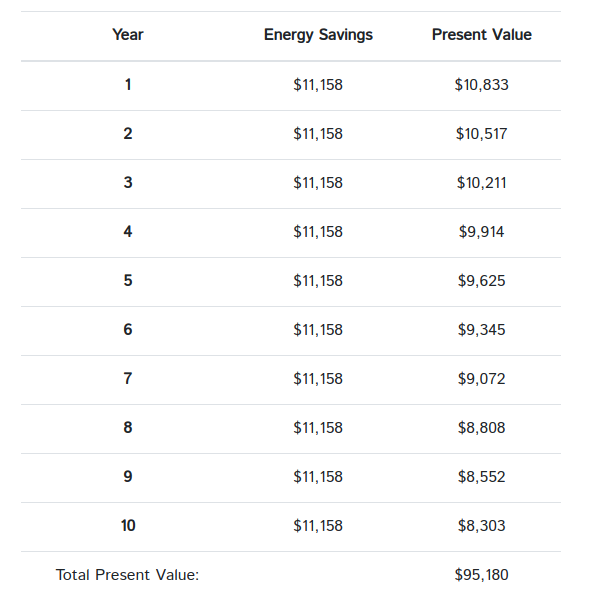This screenshot has height=605, width=607.
Task: Click the Year 3 row number
Action: (x=128, y=182)
